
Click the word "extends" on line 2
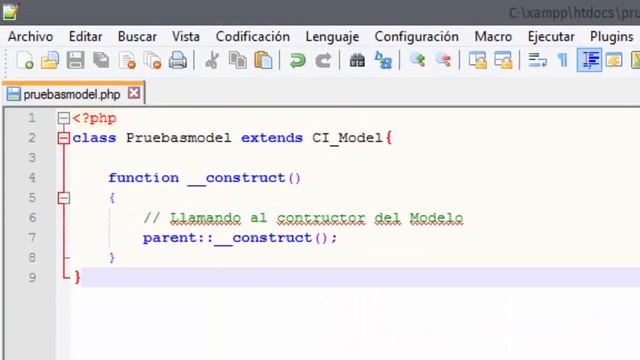coord(272,138)
